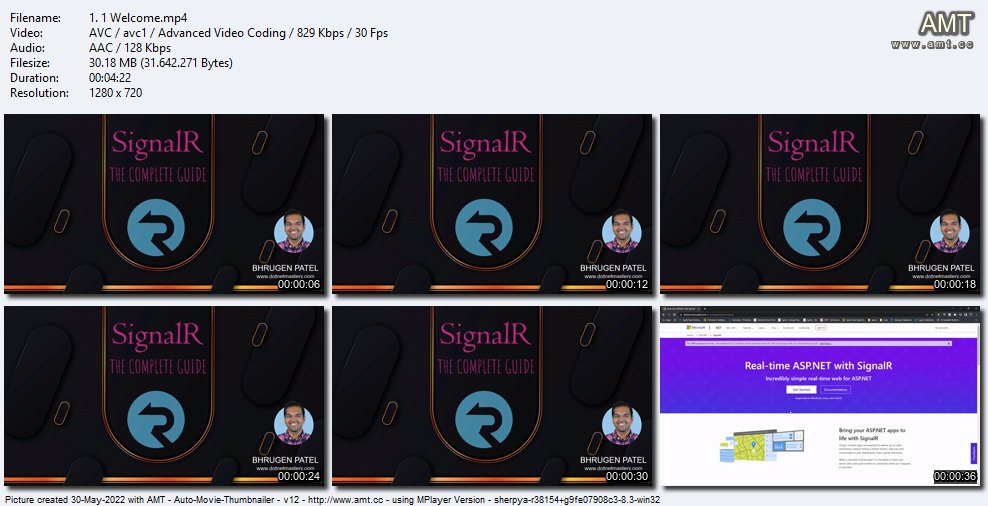
Task: Click the video codec line 'AVC / avc1'
Action: tap(239, 33)
